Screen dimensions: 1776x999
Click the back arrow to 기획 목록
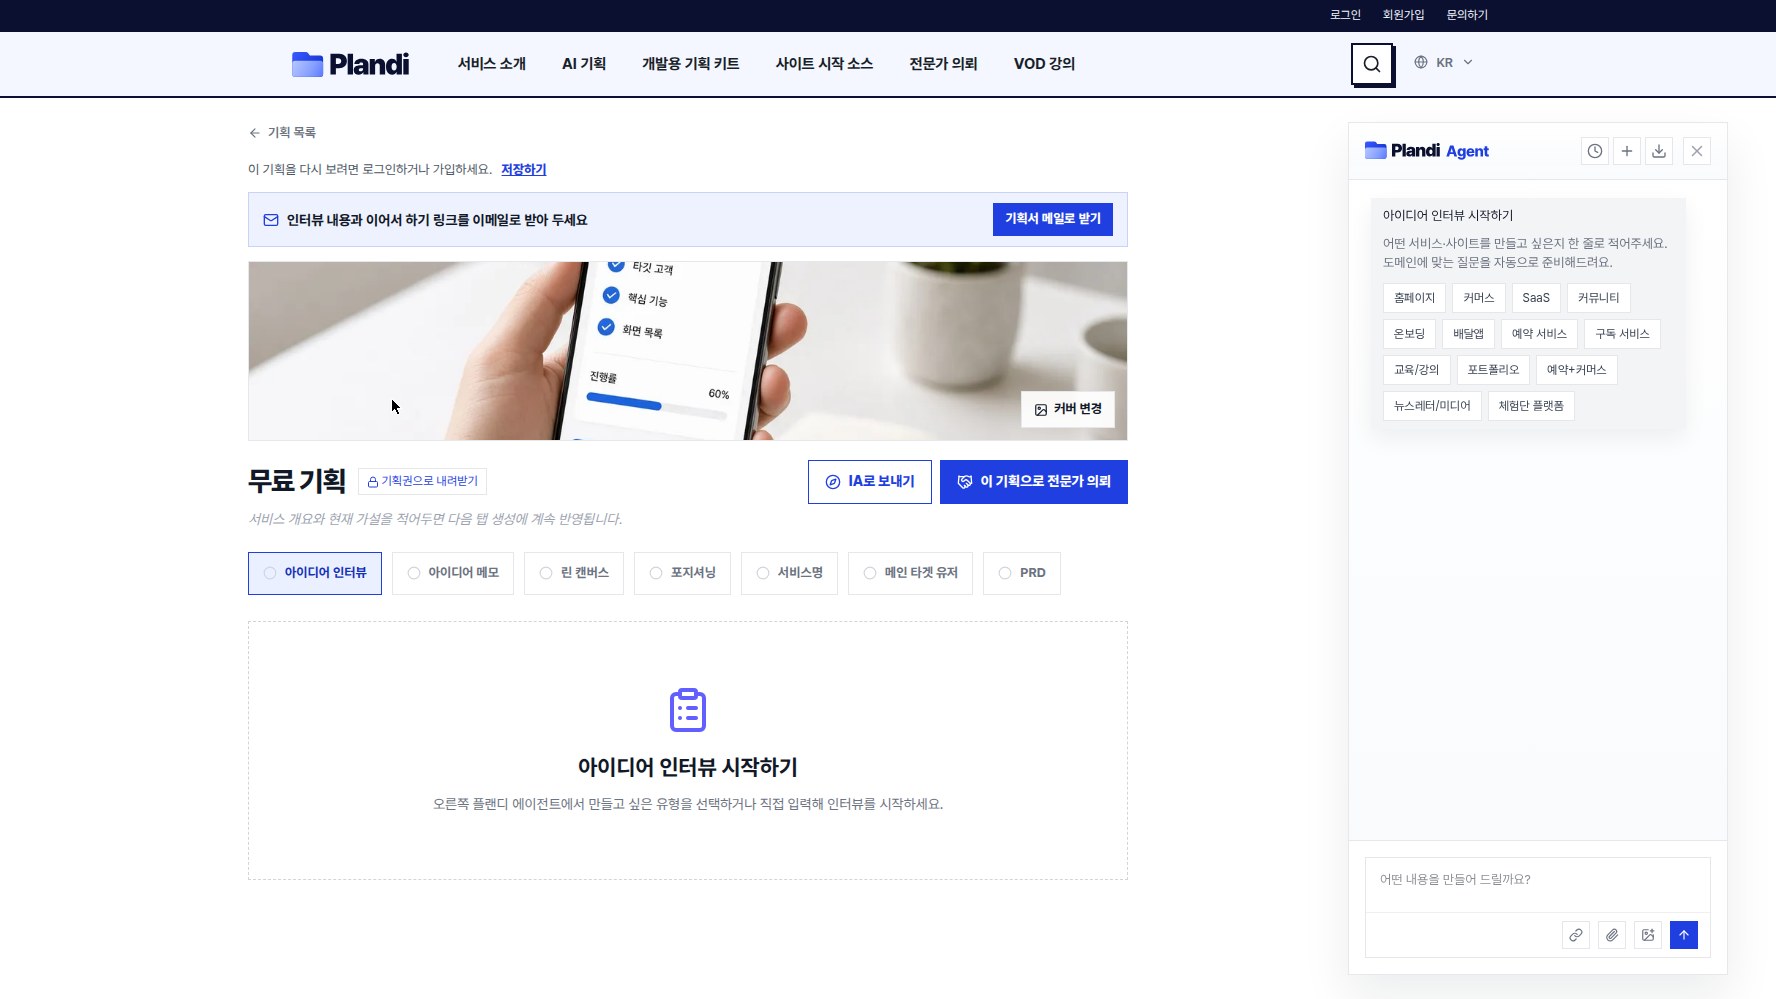coord(254,133)
